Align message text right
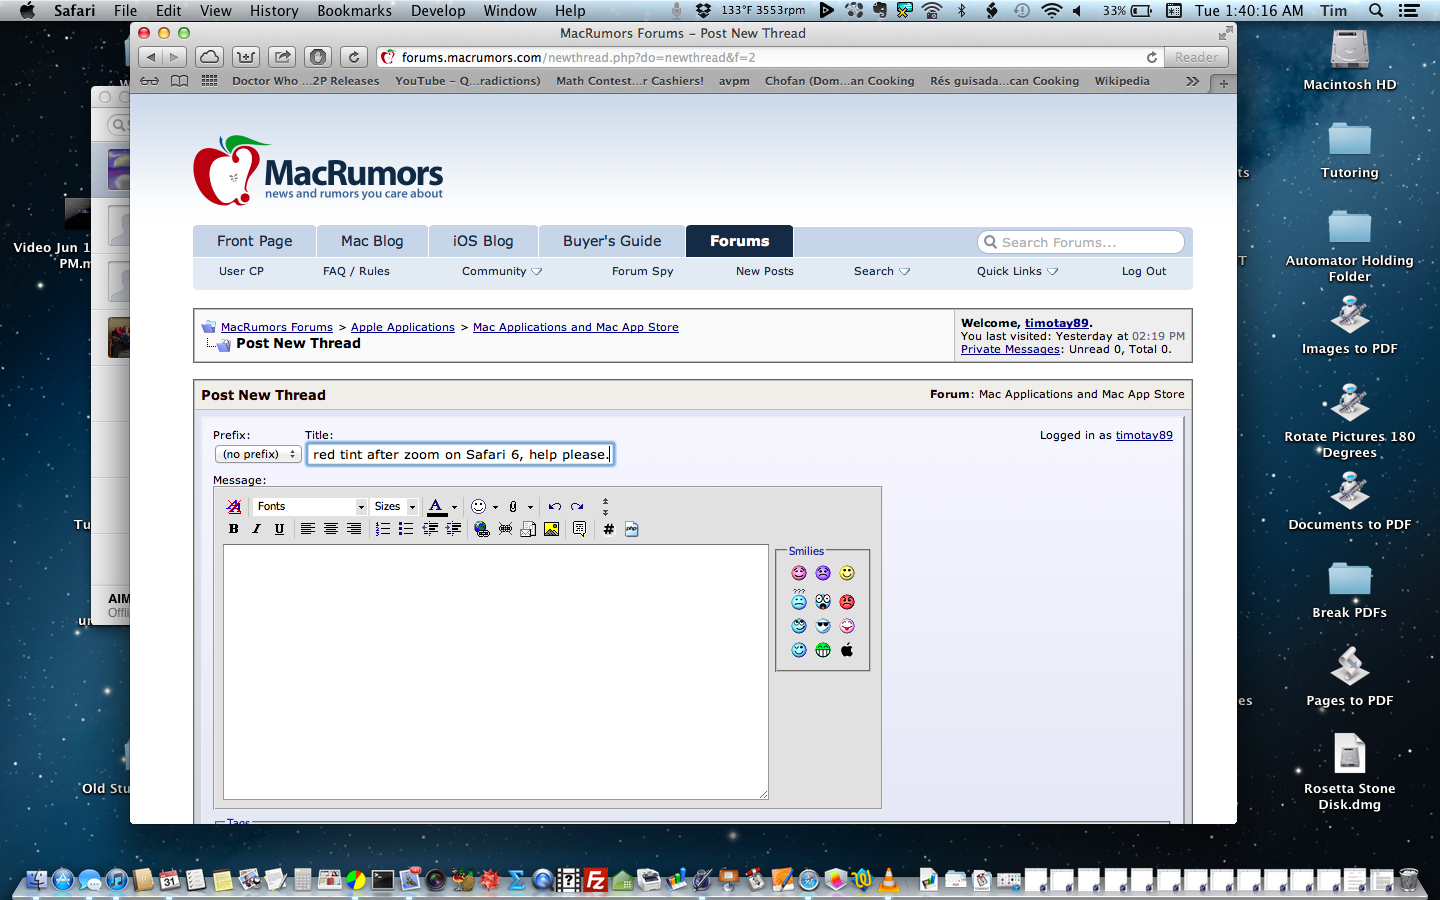 tap(354, 529)
